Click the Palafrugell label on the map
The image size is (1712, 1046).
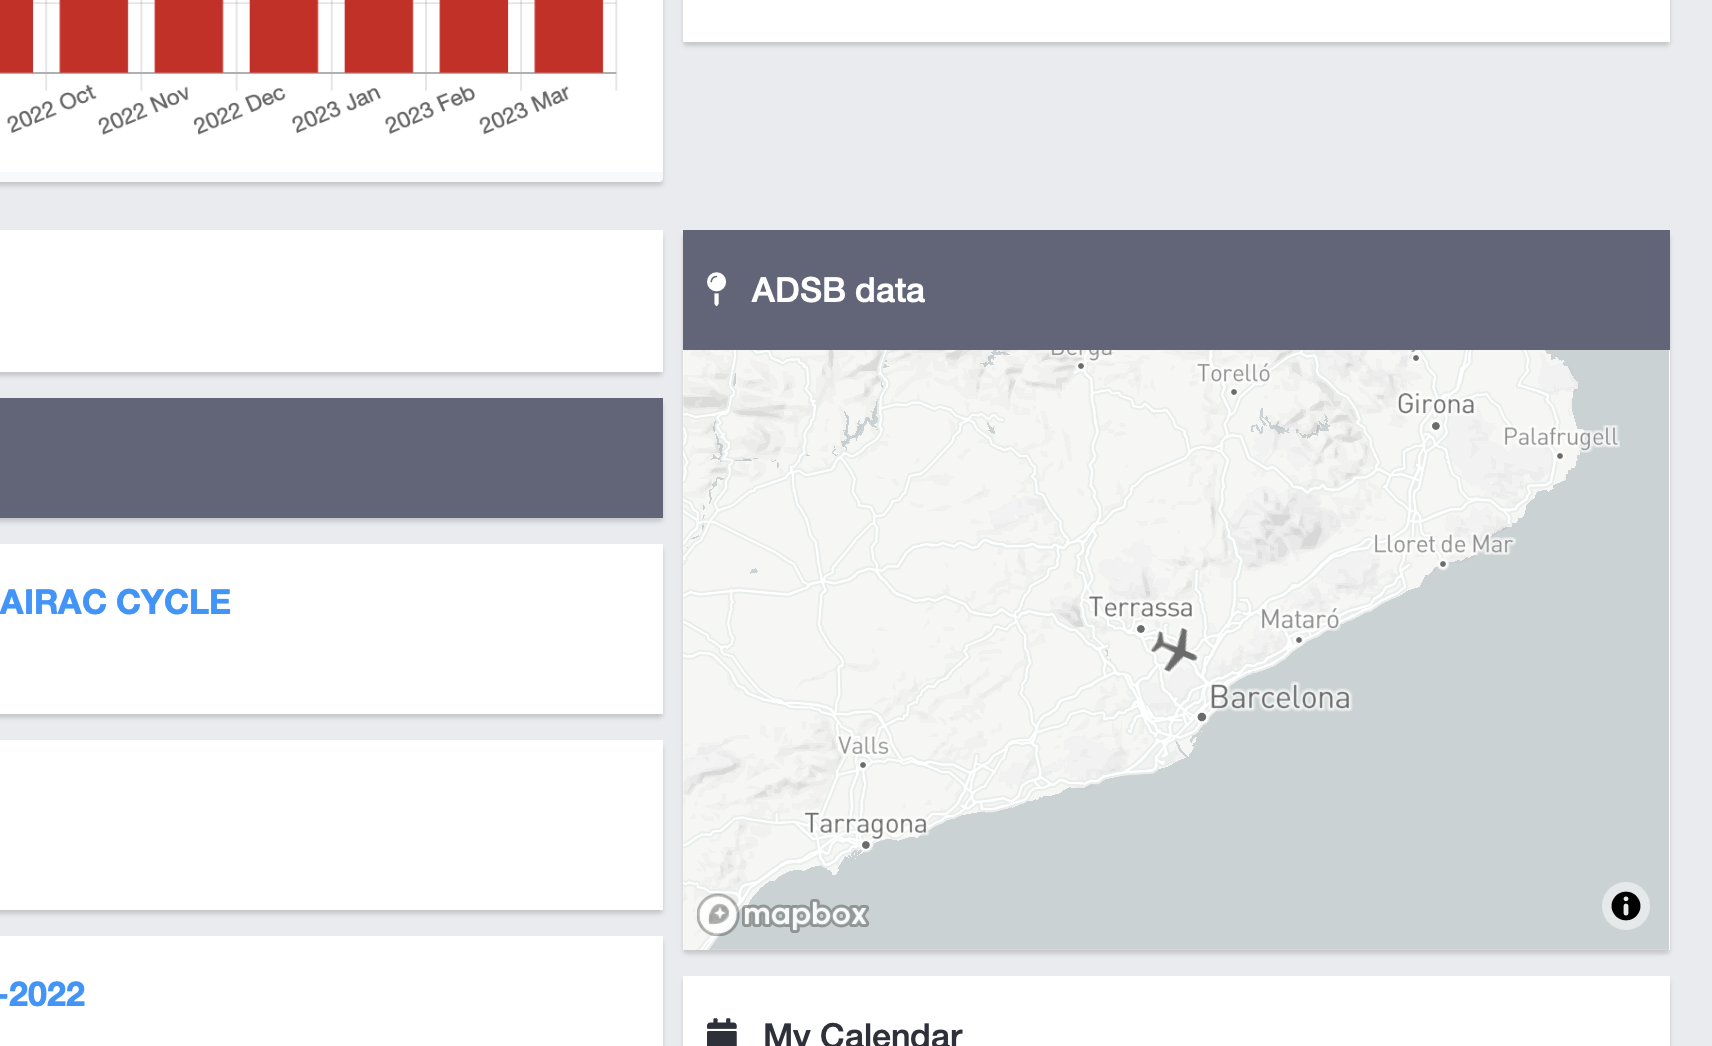pyautogui.click(x=1560, y=437)
